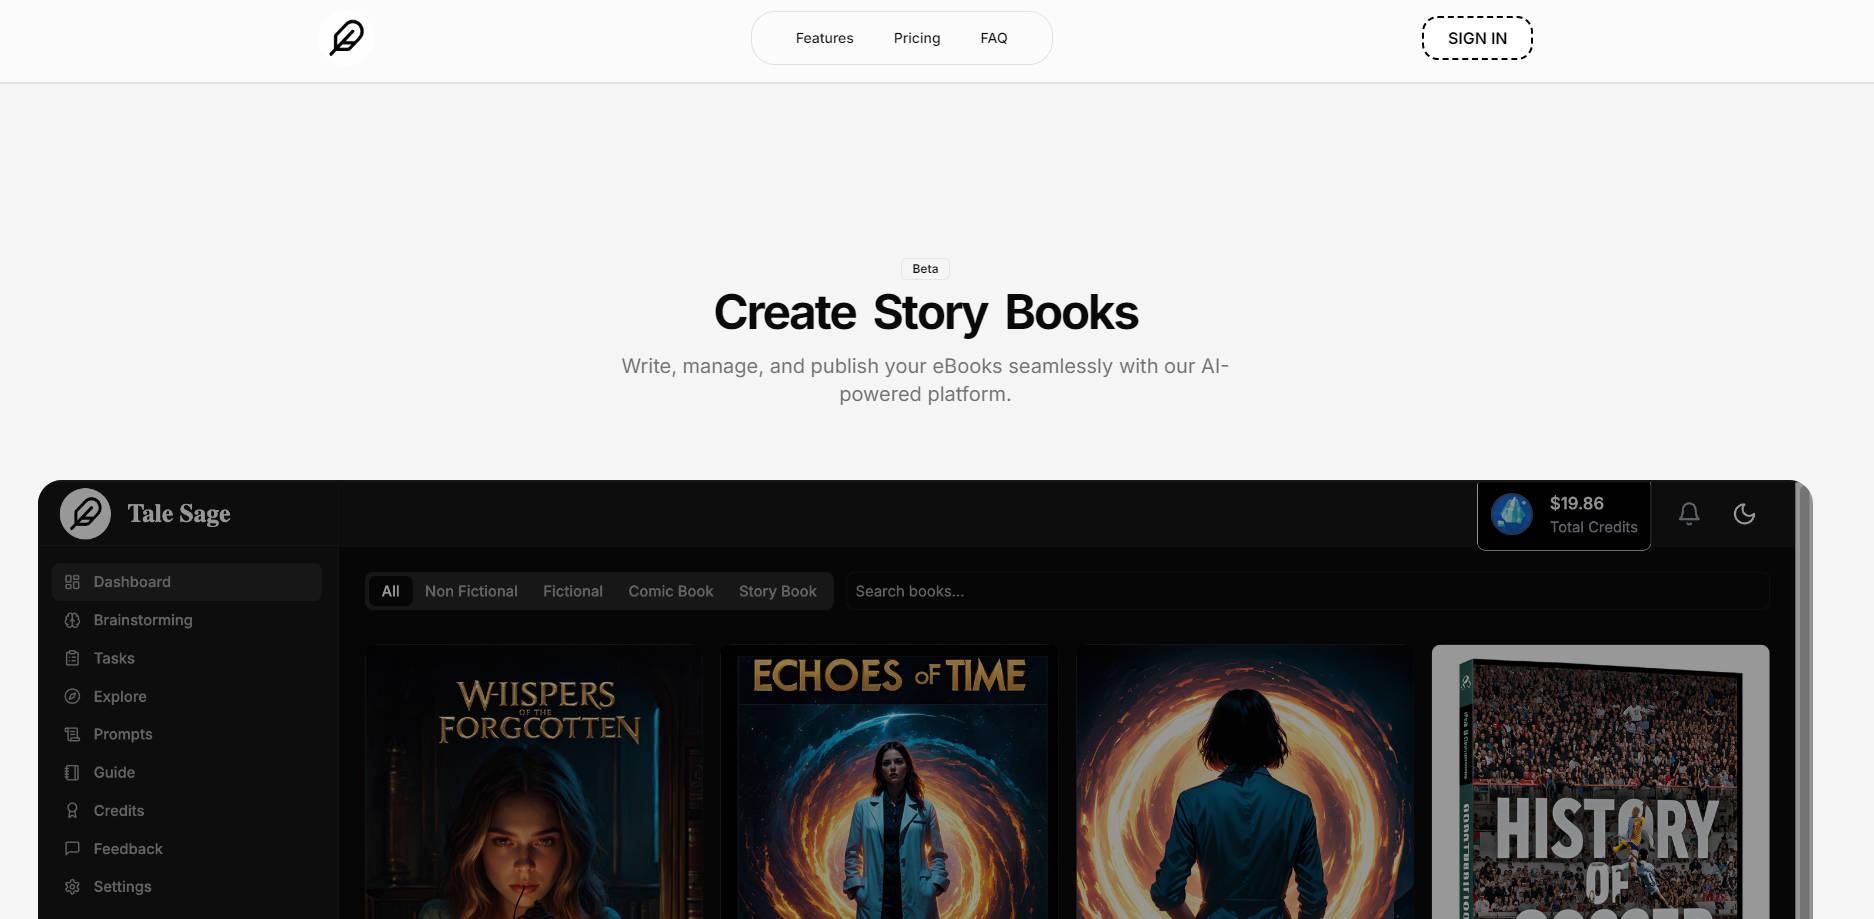Click the SIGN IN button
The height and width of the screenshot is (919, 1874).
coord(1476,38)
